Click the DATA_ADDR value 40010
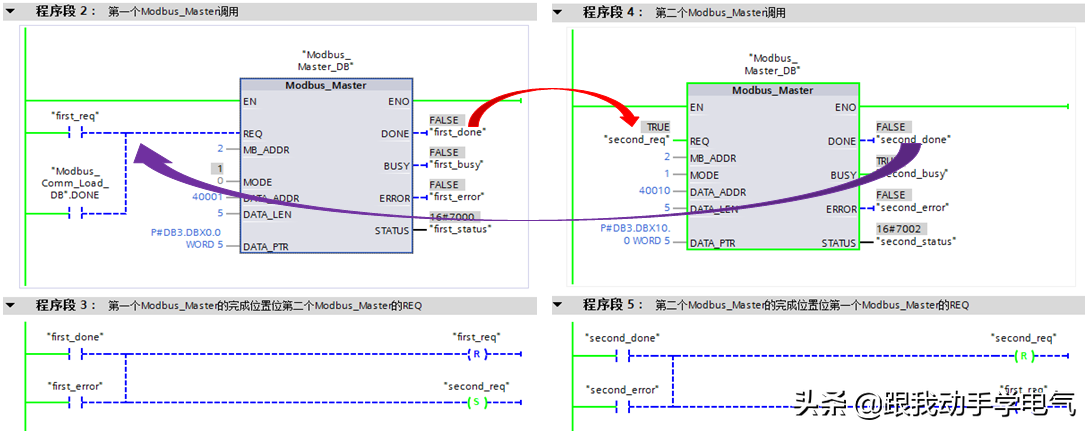The height and width of the screenshot is (431, 1089). pyautogui.click(x=655, y=191)
